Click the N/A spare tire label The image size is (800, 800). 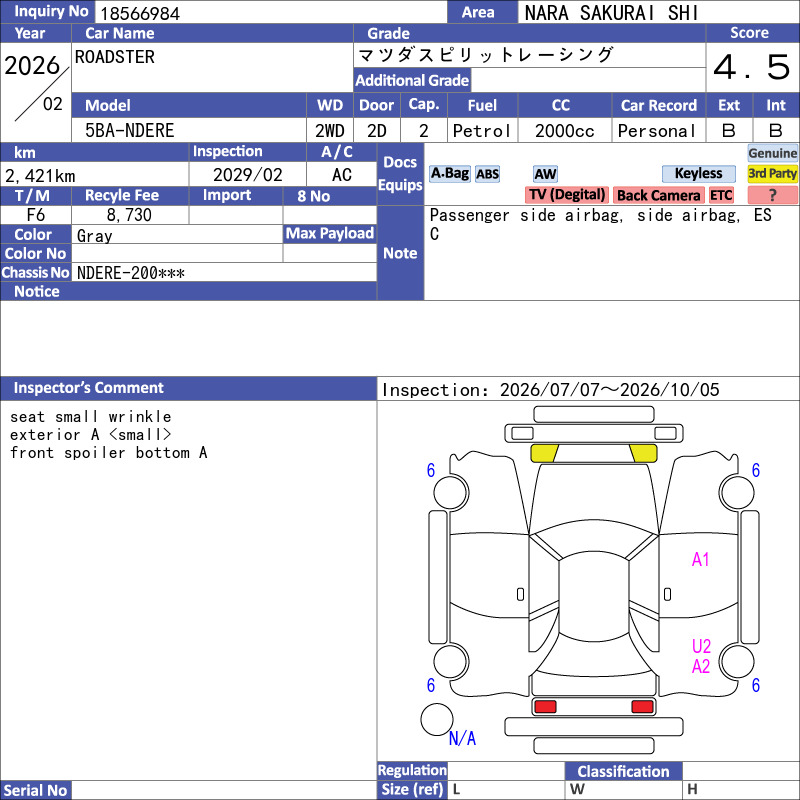tap(462, 738)
